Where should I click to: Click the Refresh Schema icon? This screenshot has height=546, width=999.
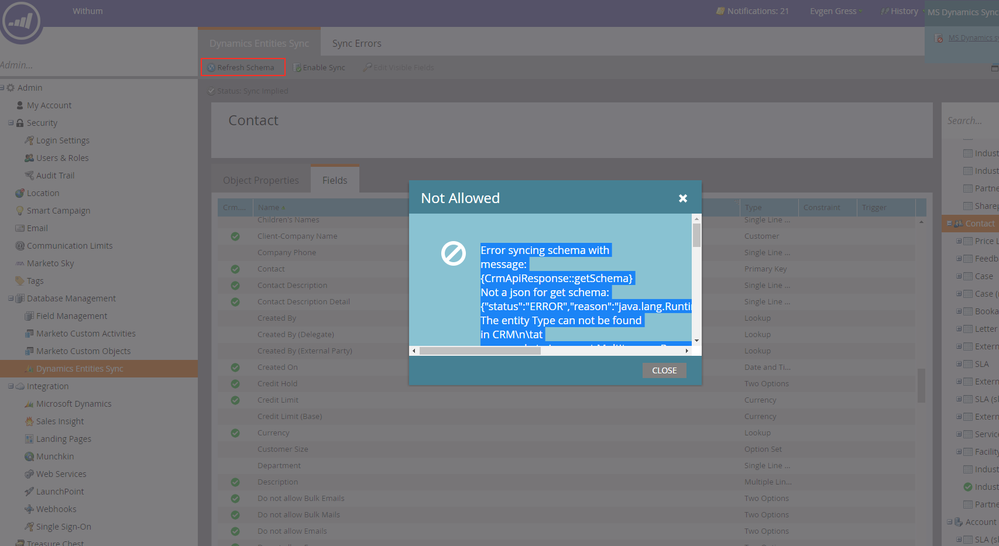(x=211, y=68)
